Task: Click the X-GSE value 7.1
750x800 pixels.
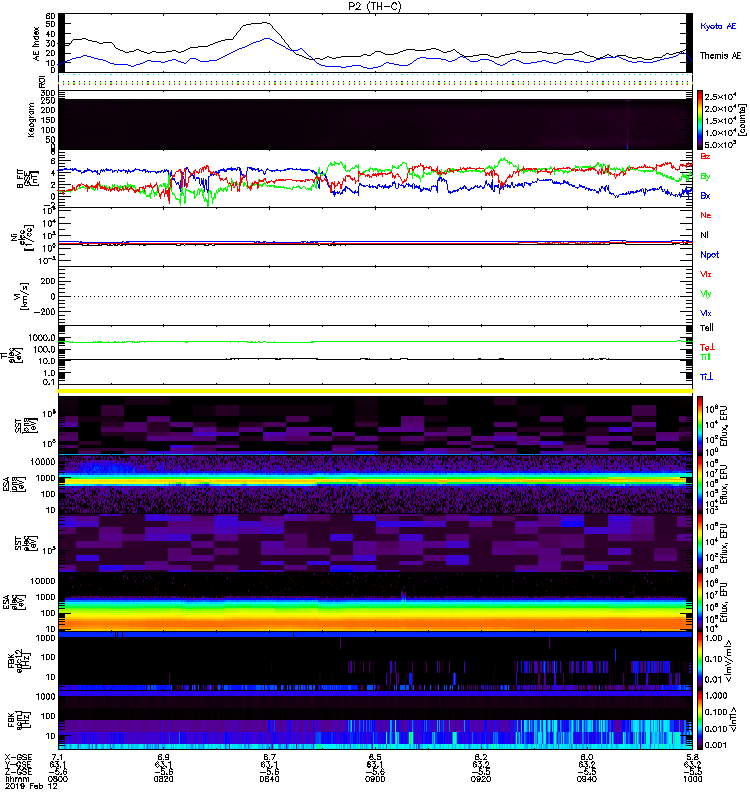Action: coord(58,757)
